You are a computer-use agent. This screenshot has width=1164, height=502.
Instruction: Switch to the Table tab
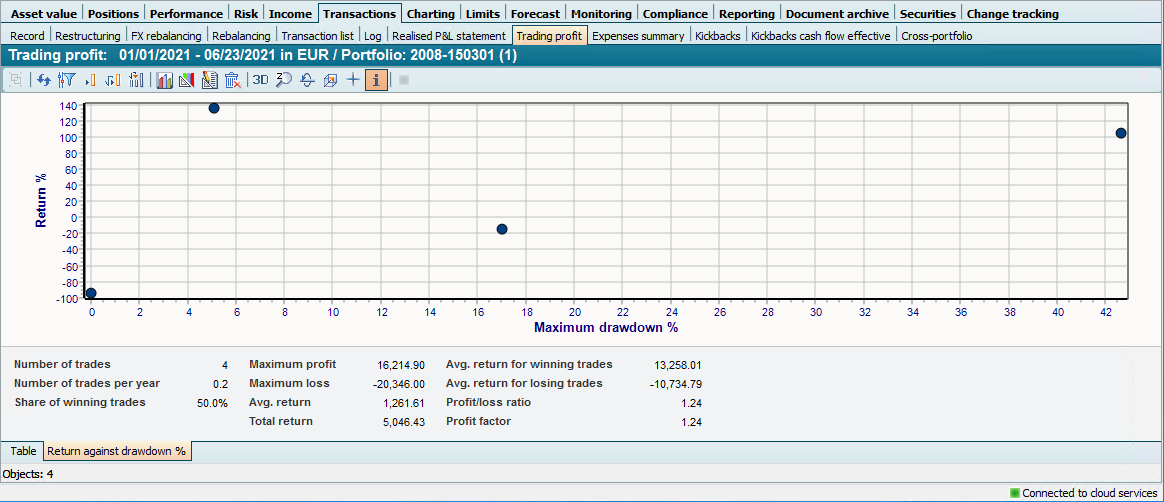coord(23,451)
